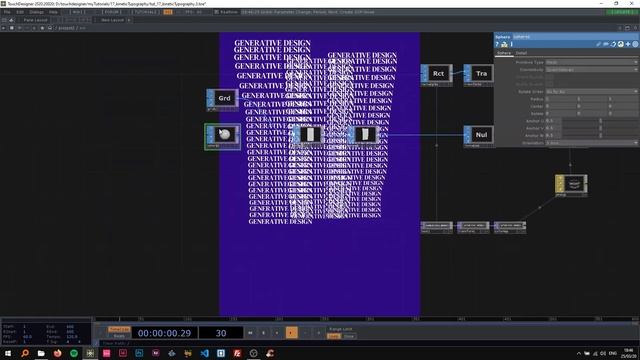Open the Edit menu
The height and width of the screenshot is (360, 640).
(20, 12)
